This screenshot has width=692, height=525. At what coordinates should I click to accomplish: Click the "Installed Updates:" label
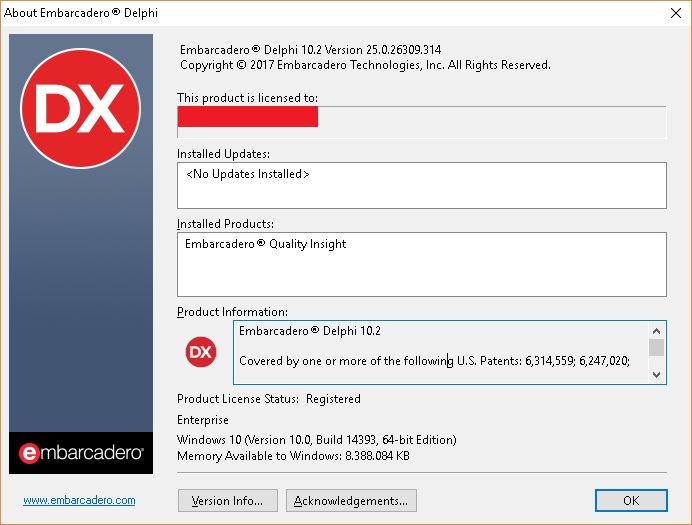coord(223,154)
